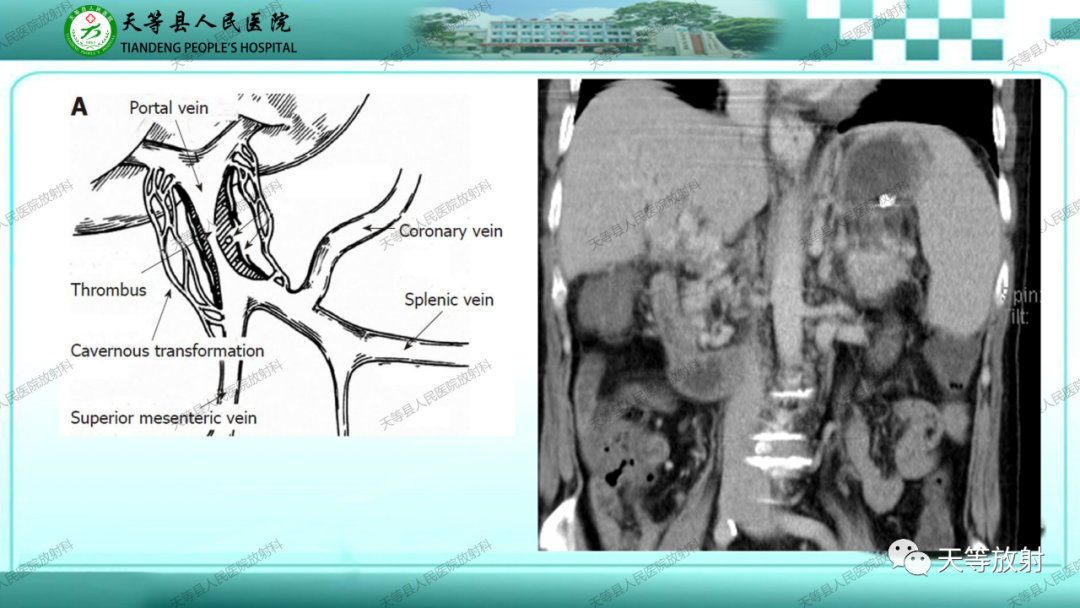Click the bold letter A figure marker
The height and width of the screenshot is (608, 1080).
pos(79,107)
